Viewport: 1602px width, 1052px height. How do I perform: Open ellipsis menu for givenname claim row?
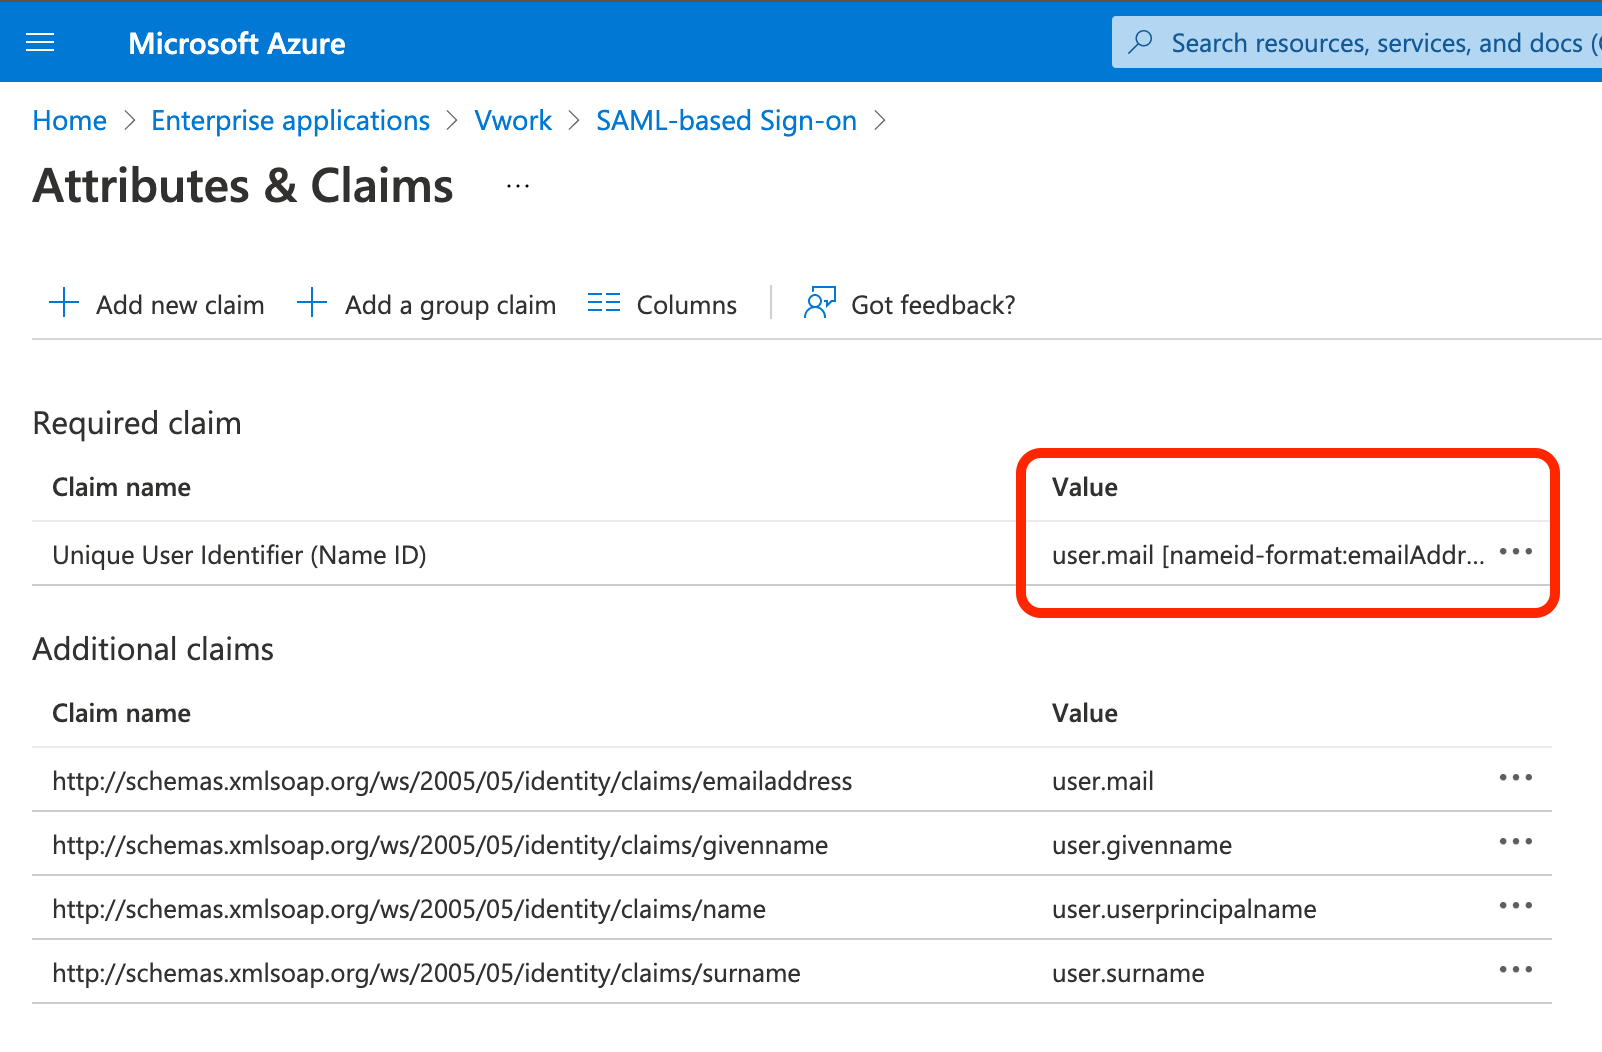(x=1515, y=842)
